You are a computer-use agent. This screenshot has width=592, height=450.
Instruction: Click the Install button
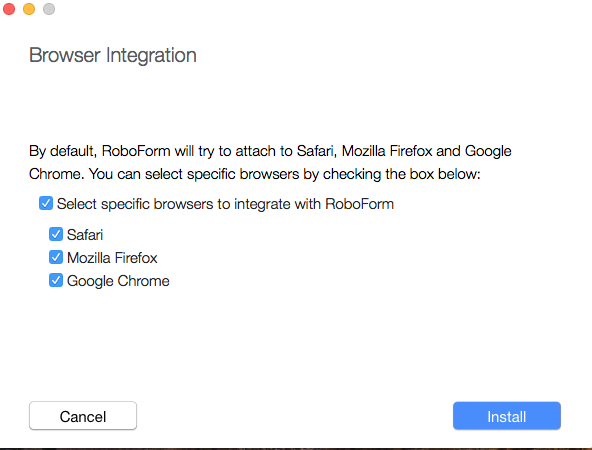[507, 416]
